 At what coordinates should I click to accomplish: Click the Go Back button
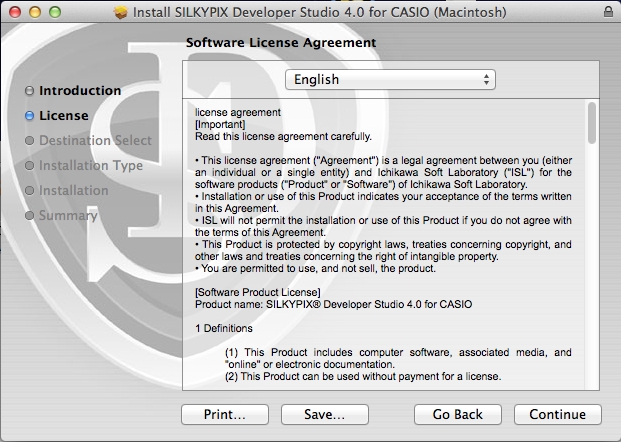[458, 414]
